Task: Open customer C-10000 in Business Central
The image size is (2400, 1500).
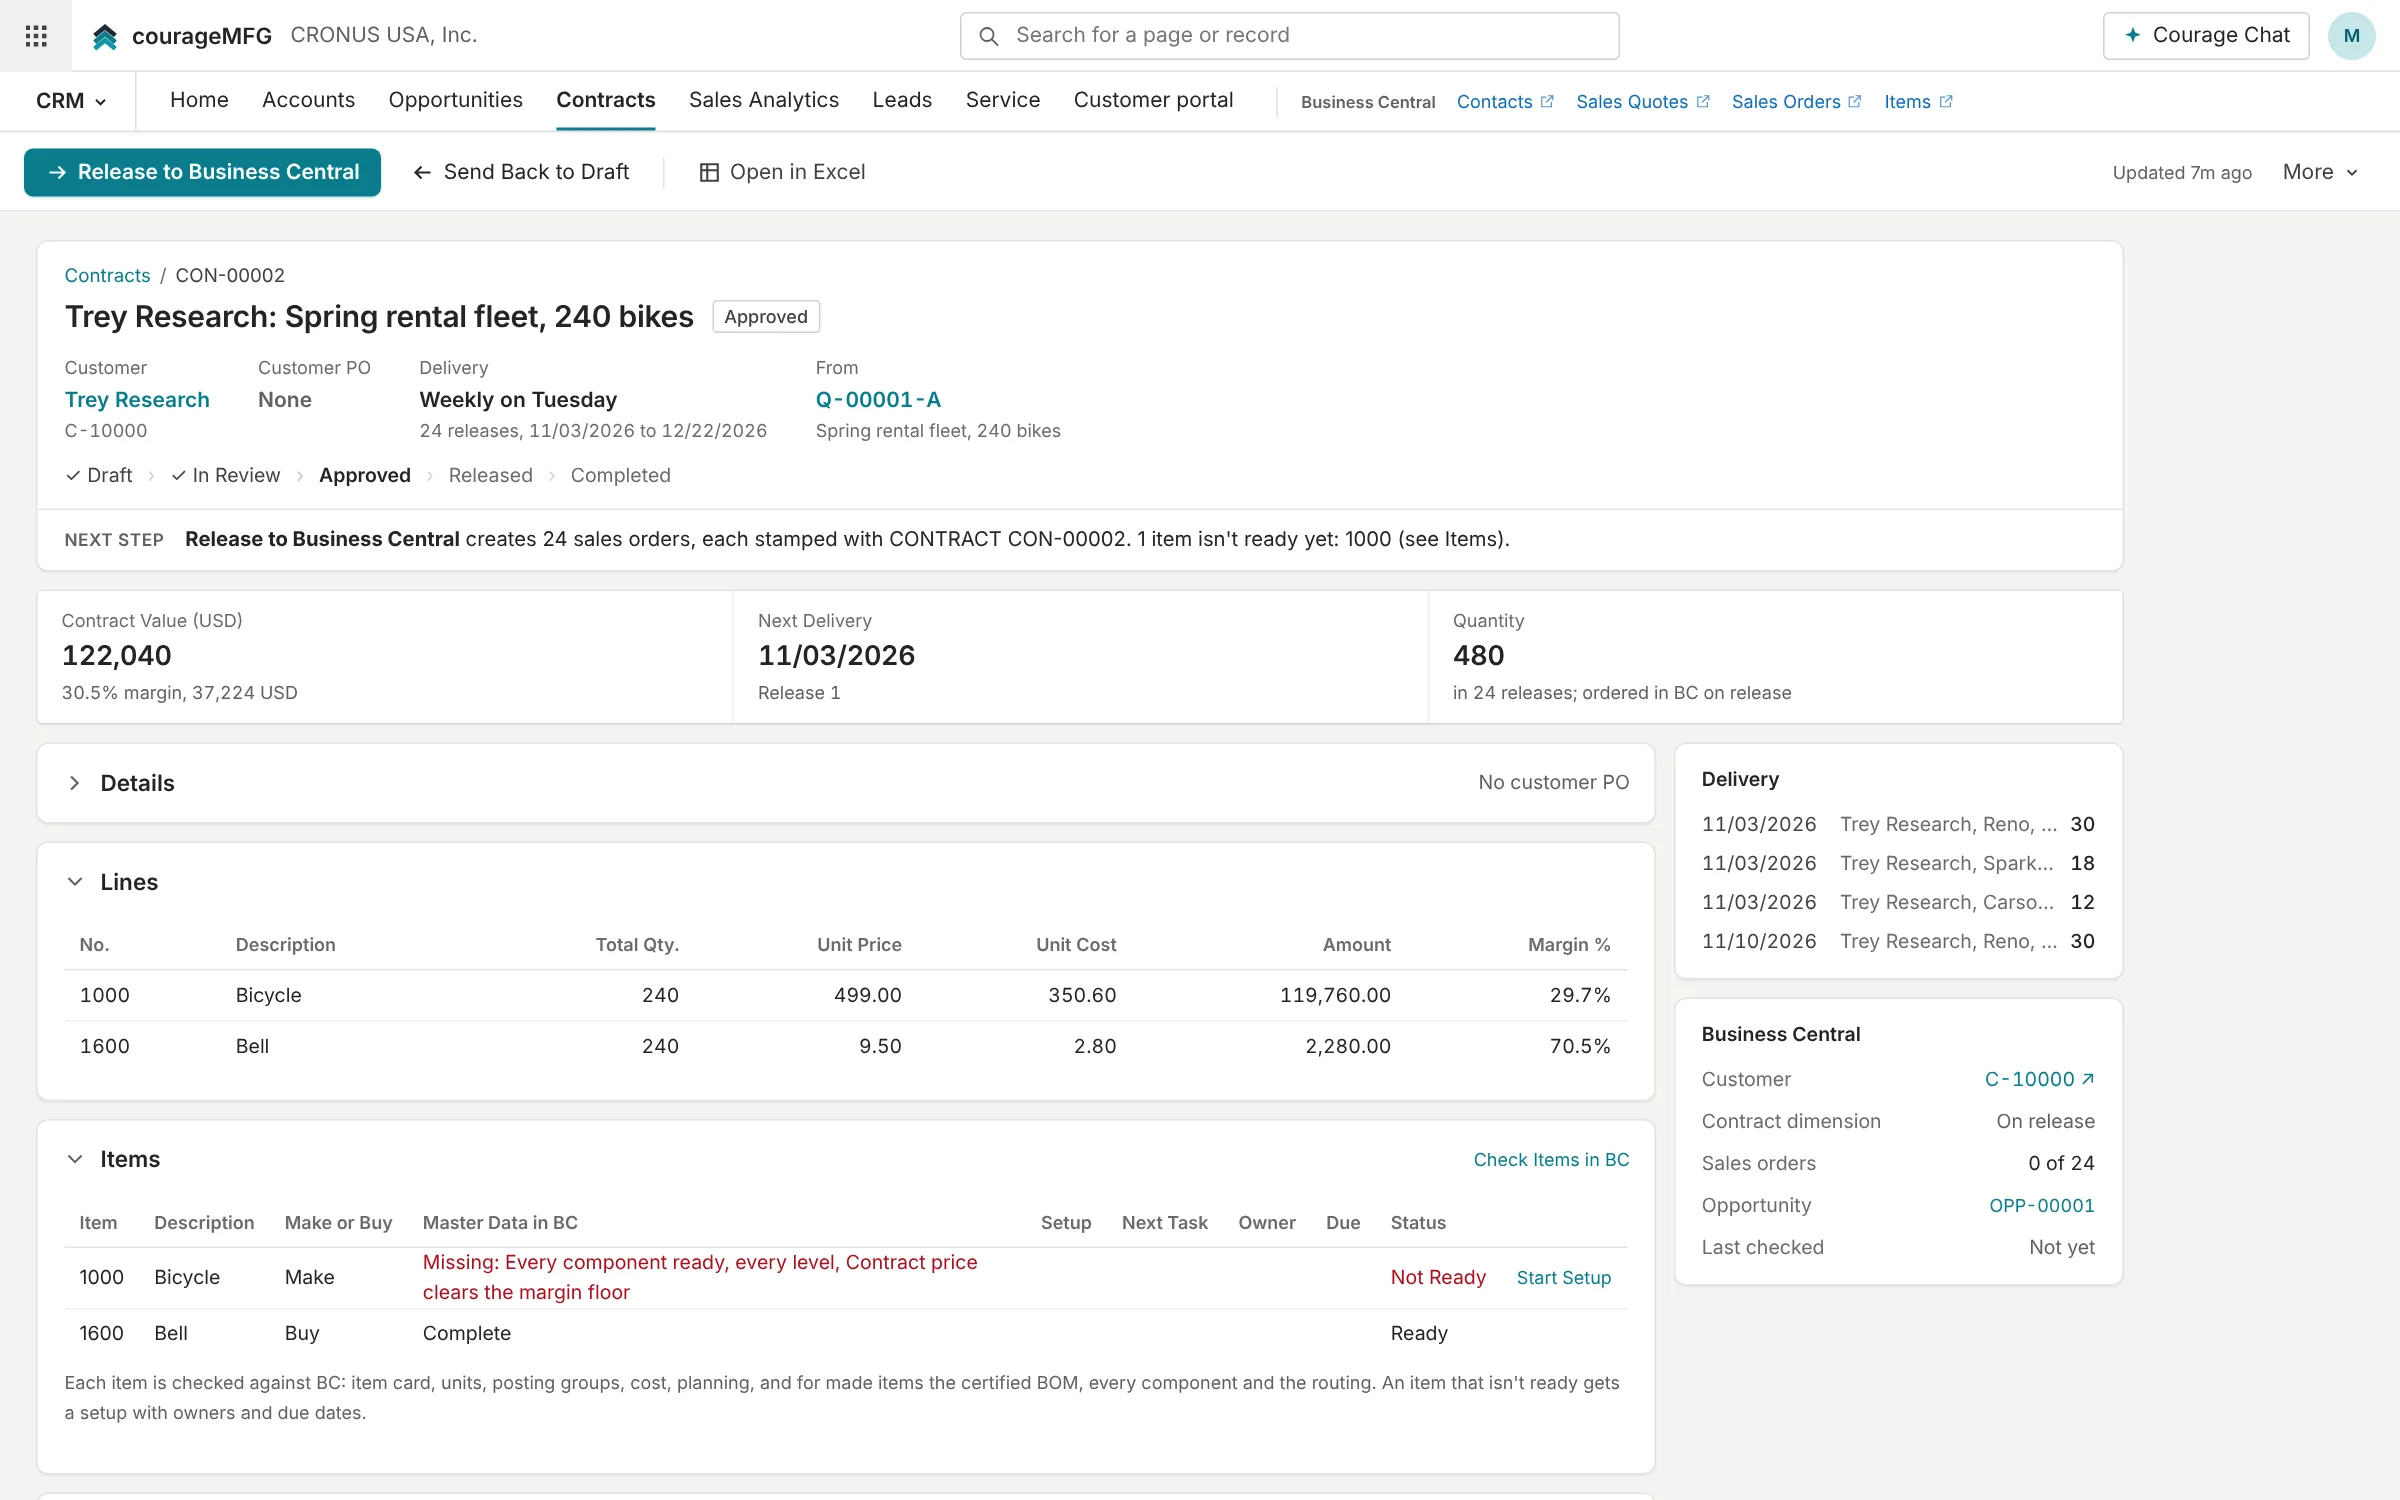Action: (2039, 1080)
